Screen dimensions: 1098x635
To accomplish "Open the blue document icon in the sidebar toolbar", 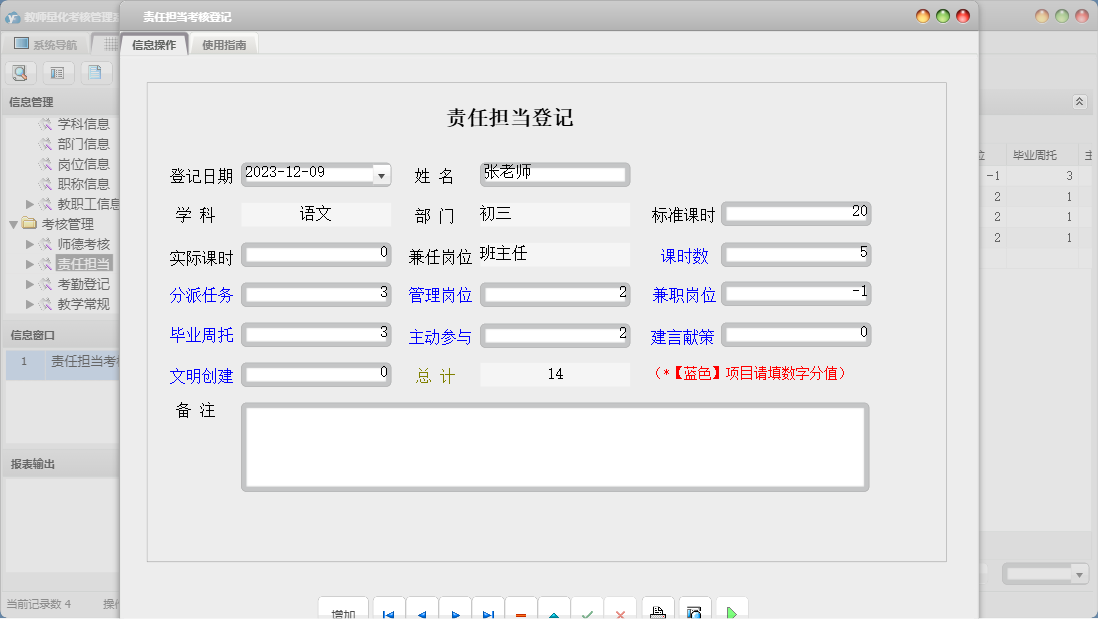I will pyautogui.click(x=96, y=73).
